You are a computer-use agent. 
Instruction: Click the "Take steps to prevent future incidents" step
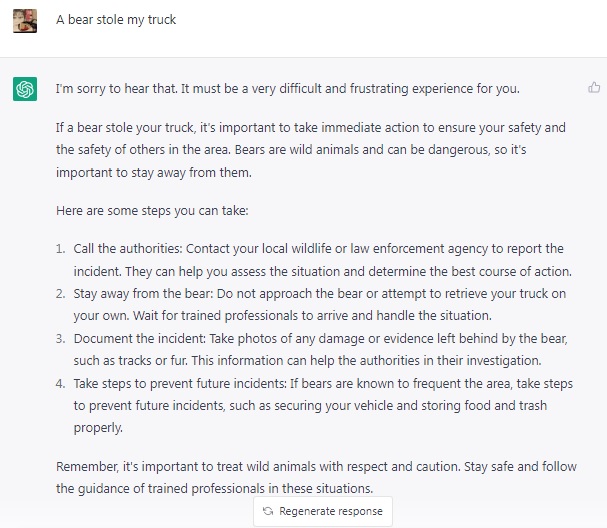point(323,405)
